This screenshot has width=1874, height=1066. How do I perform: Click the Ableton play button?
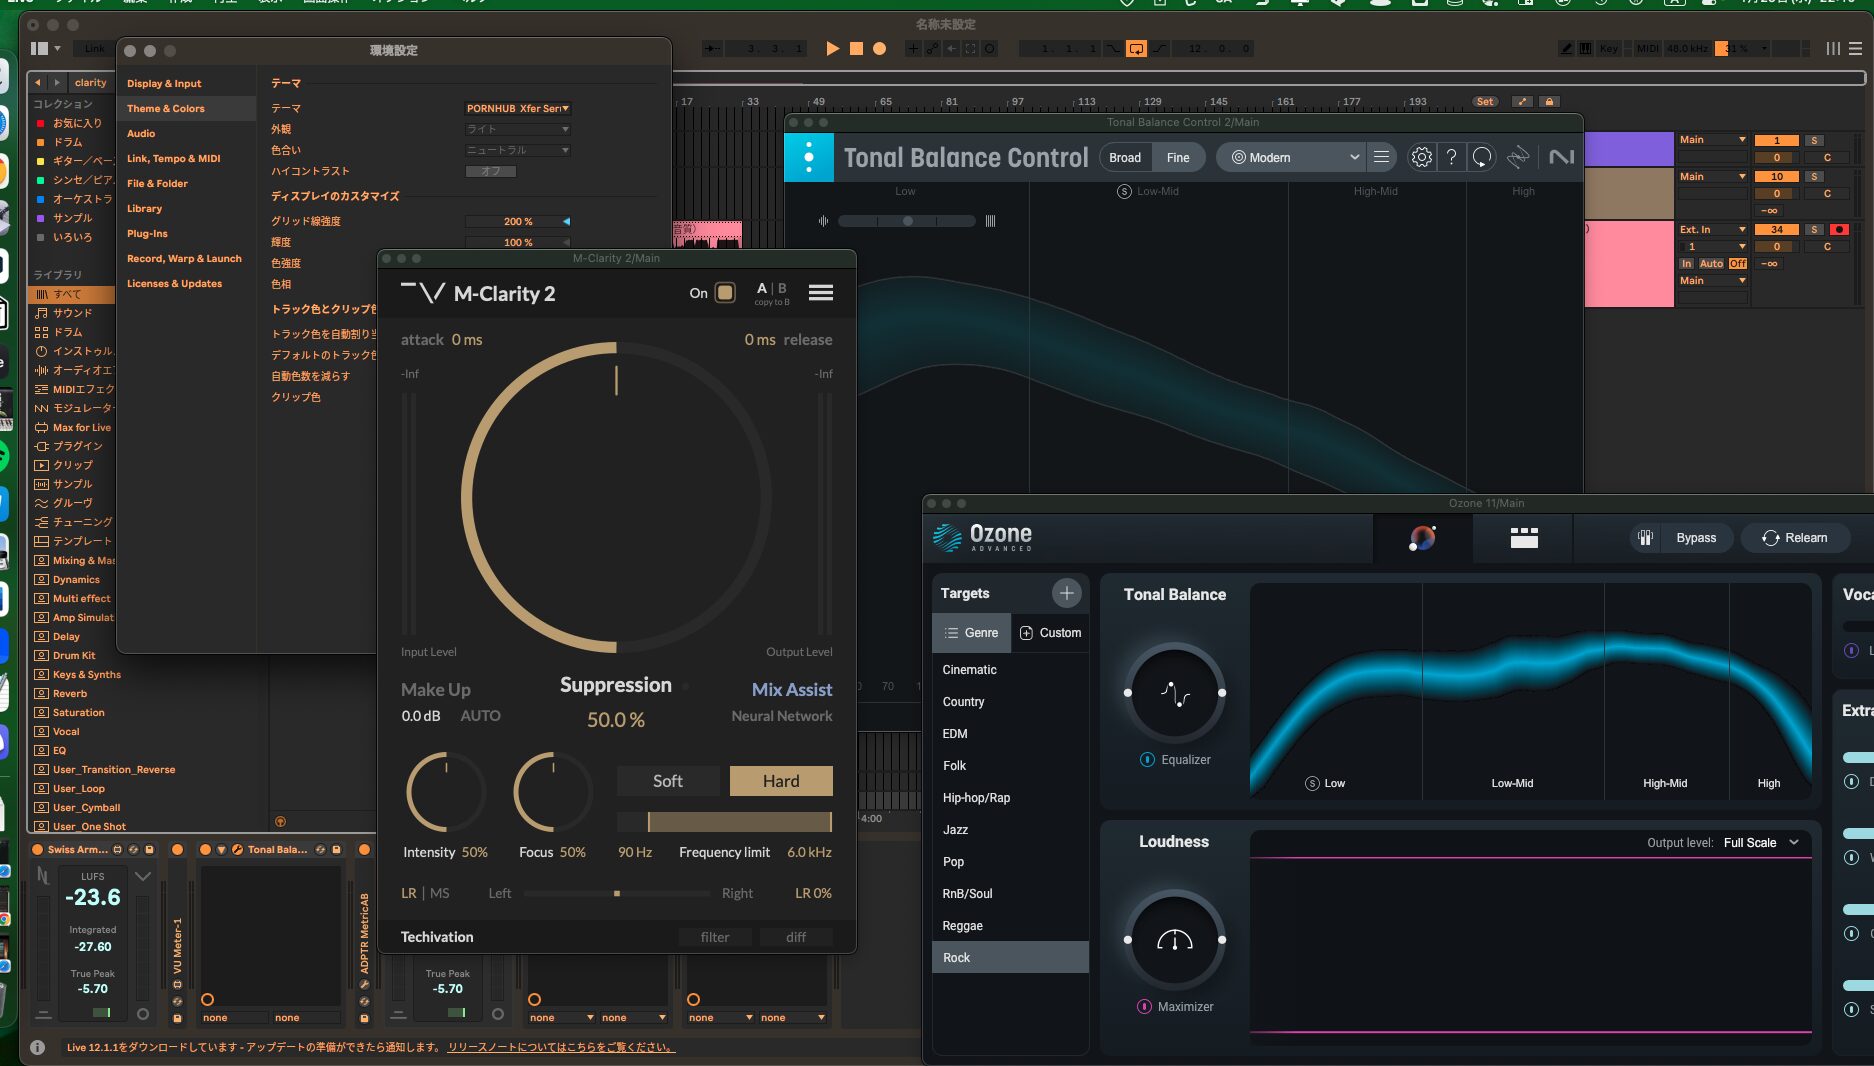coord(832,48)
